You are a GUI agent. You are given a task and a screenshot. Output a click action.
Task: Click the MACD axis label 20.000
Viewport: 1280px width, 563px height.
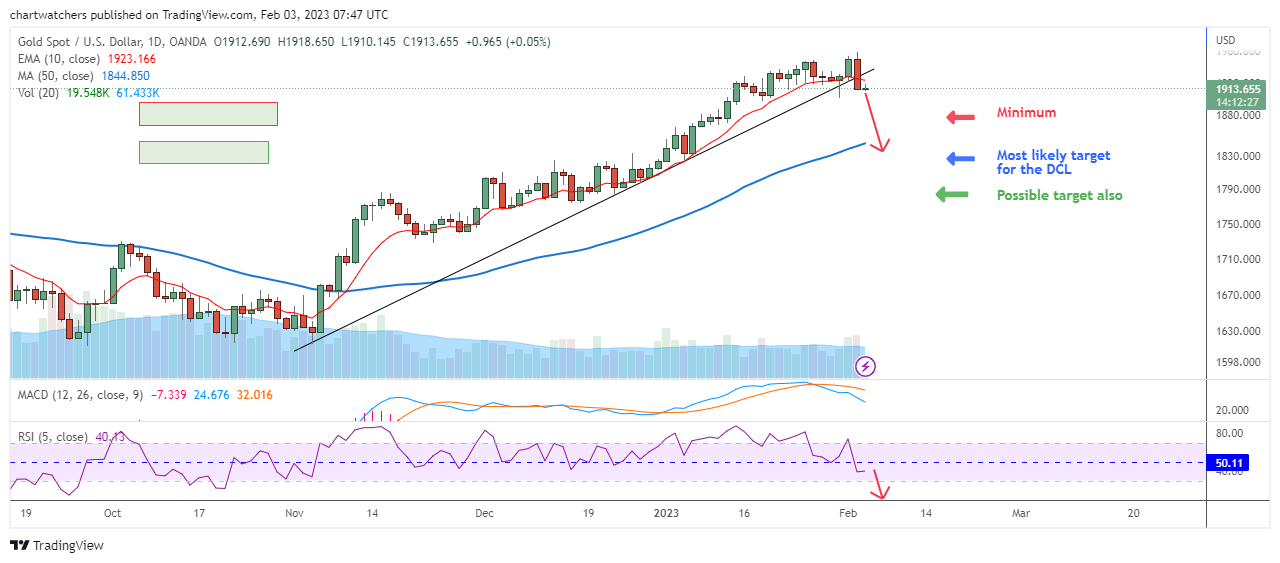(1234, 411)
